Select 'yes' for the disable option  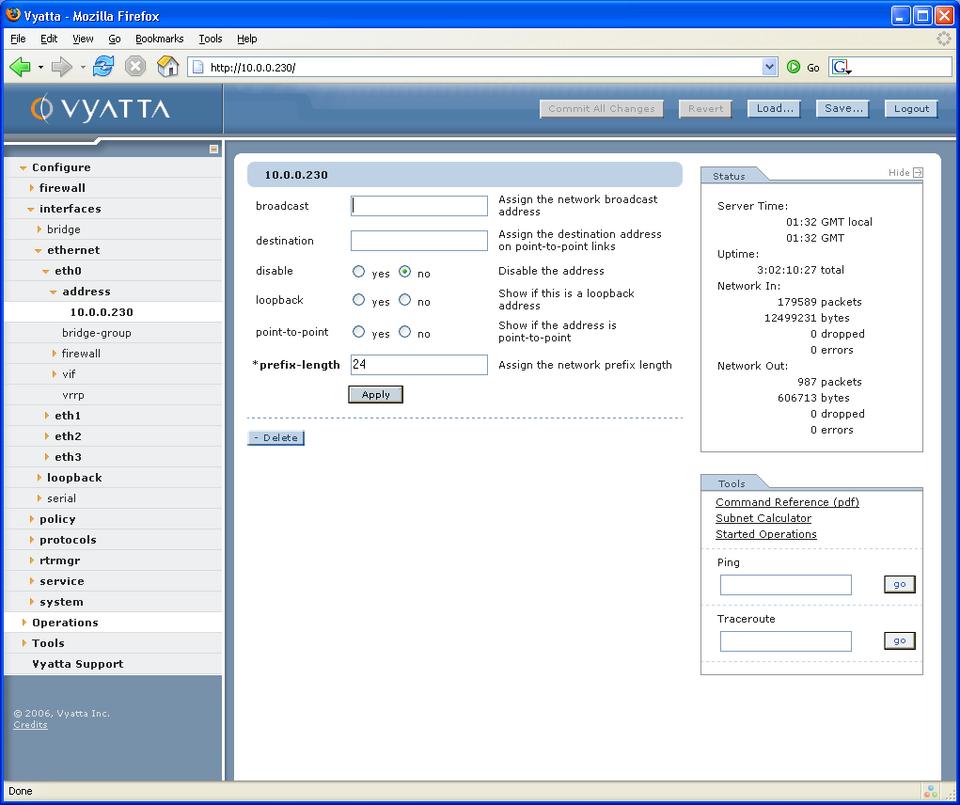(359, 272)
